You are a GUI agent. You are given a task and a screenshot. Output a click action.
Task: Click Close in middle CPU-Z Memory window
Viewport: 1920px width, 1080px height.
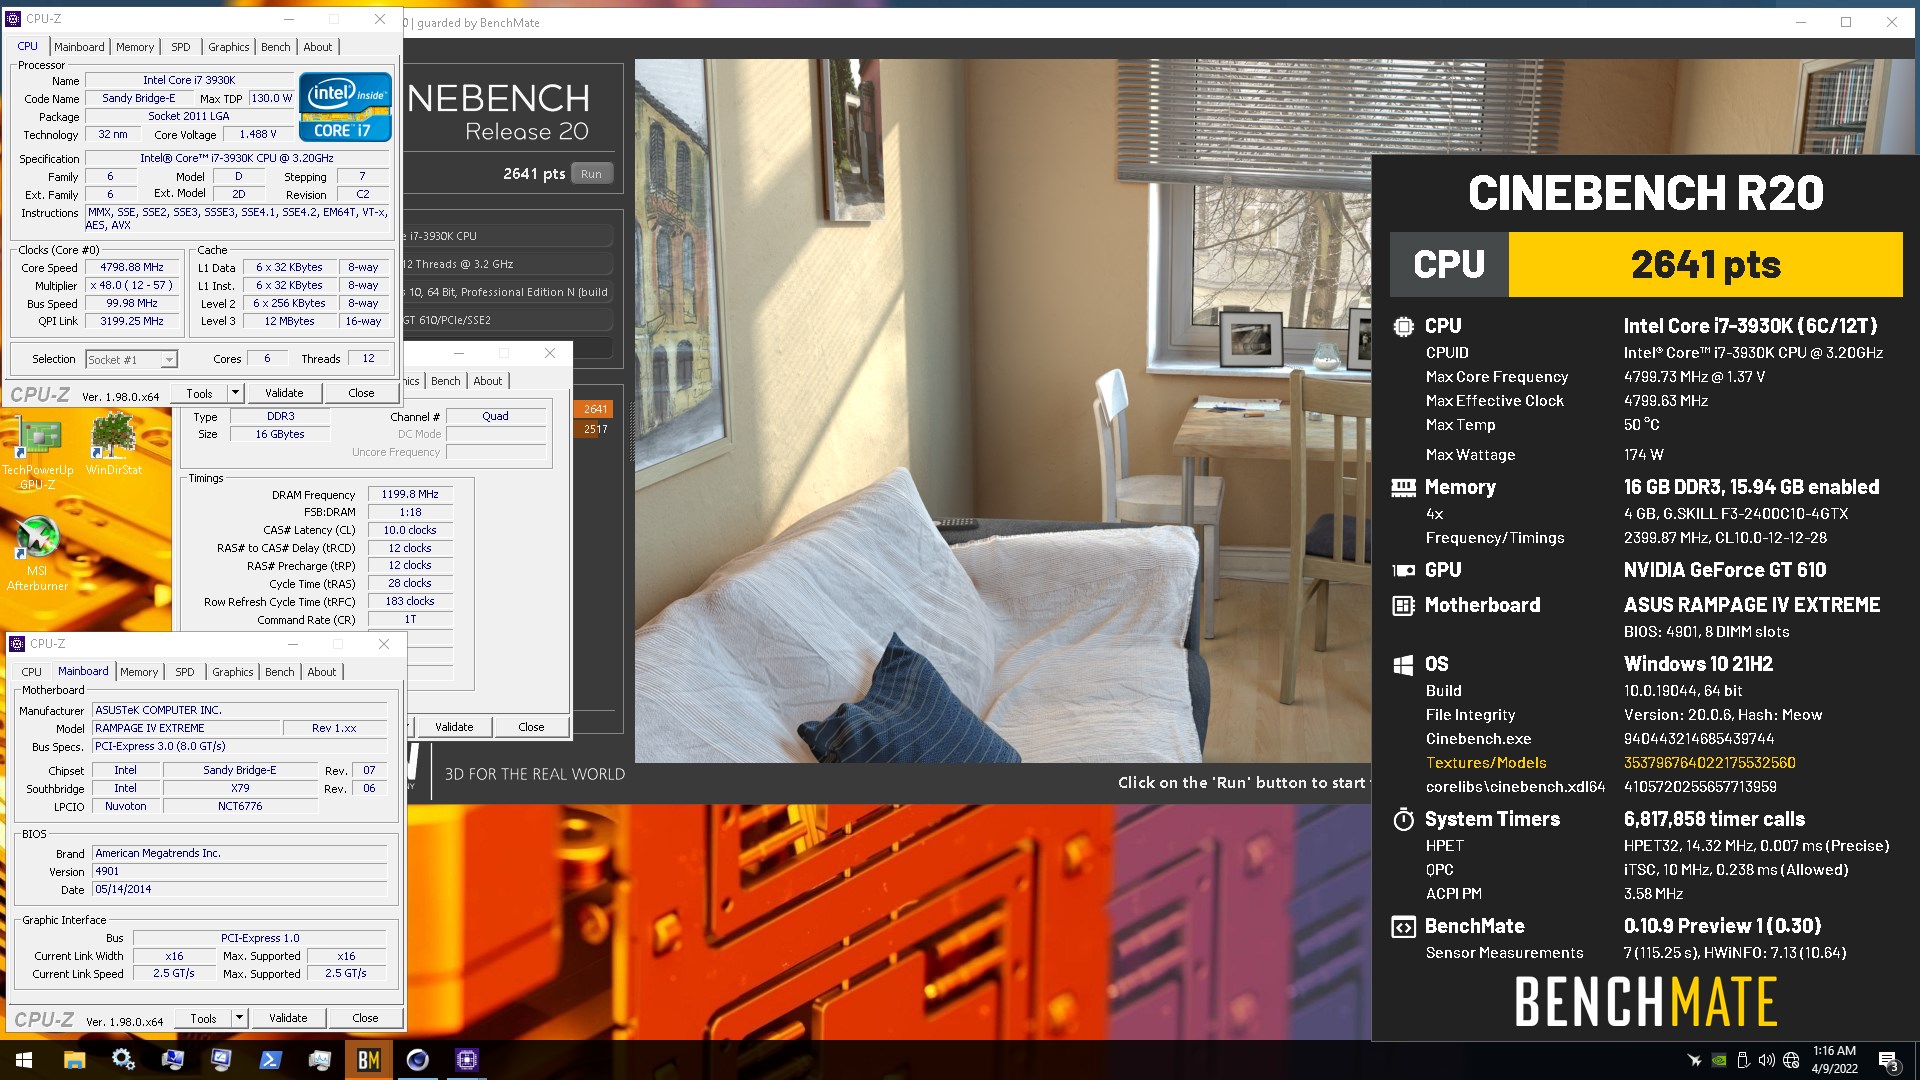(x=531, y=727)
